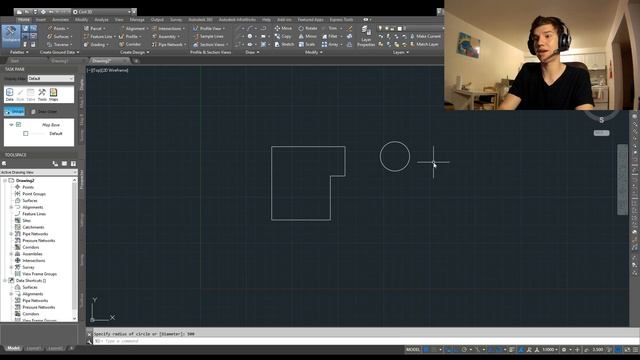The width and height of the screenshot is (640, 360).
Task: Switch to the Layout1 tab
Action: (33, 348)
